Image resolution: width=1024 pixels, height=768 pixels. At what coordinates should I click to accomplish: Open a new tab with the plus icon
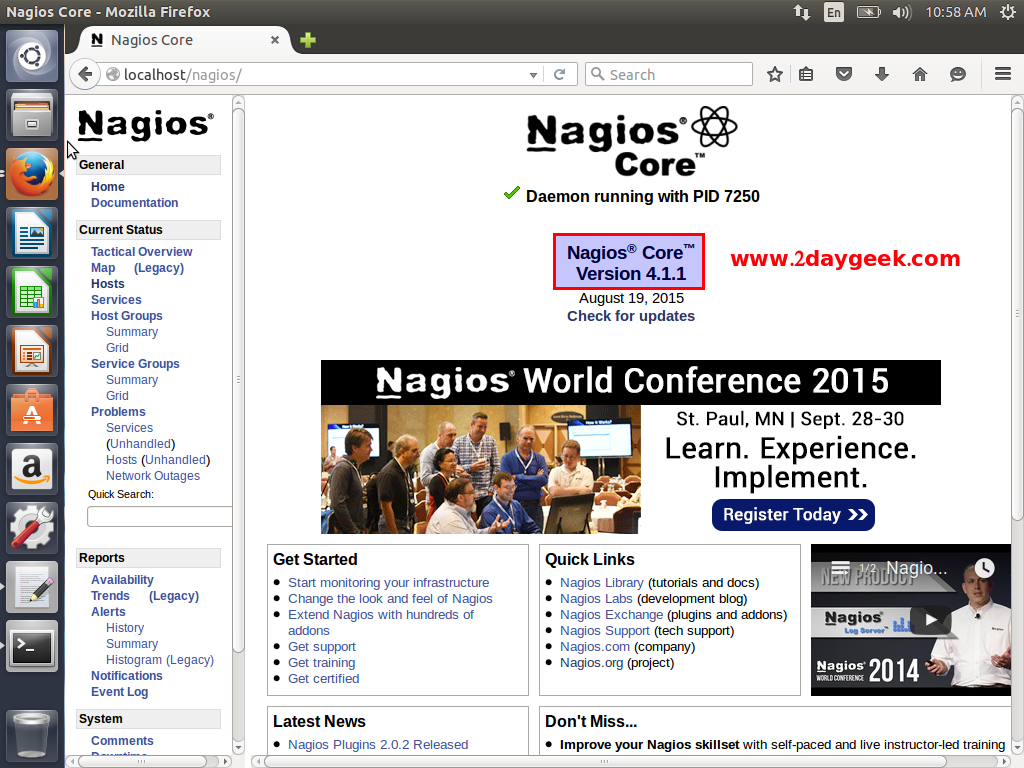[308, 40]
